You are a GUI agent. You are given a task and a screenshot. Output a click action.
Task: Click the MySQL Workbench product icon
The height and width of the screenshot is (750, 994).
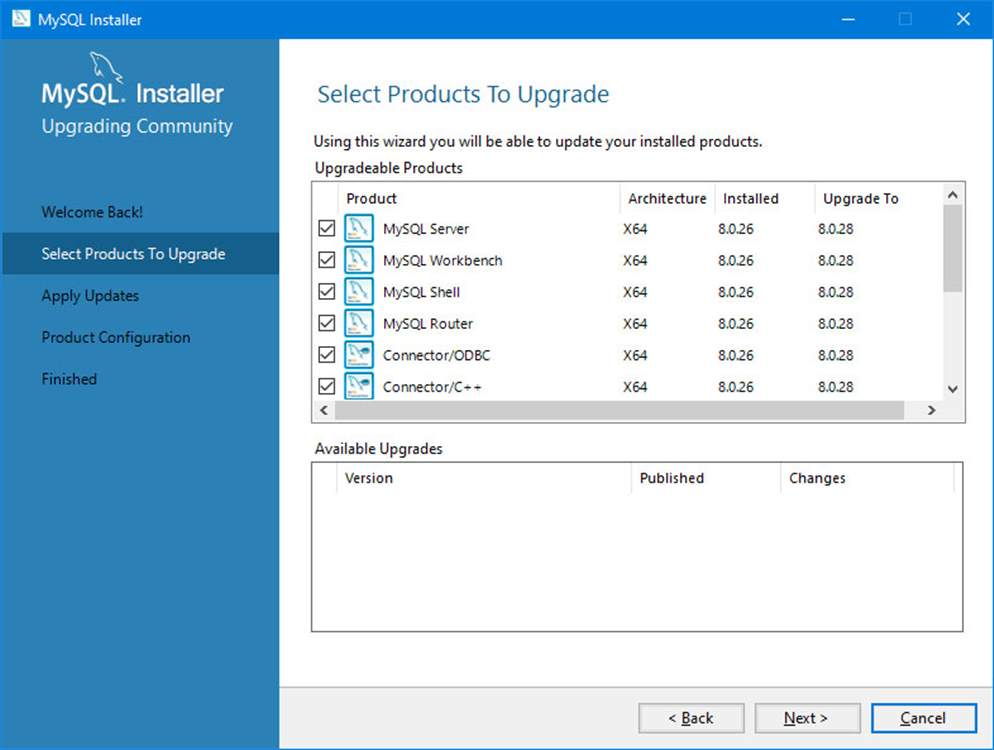(x=358, y=260)
